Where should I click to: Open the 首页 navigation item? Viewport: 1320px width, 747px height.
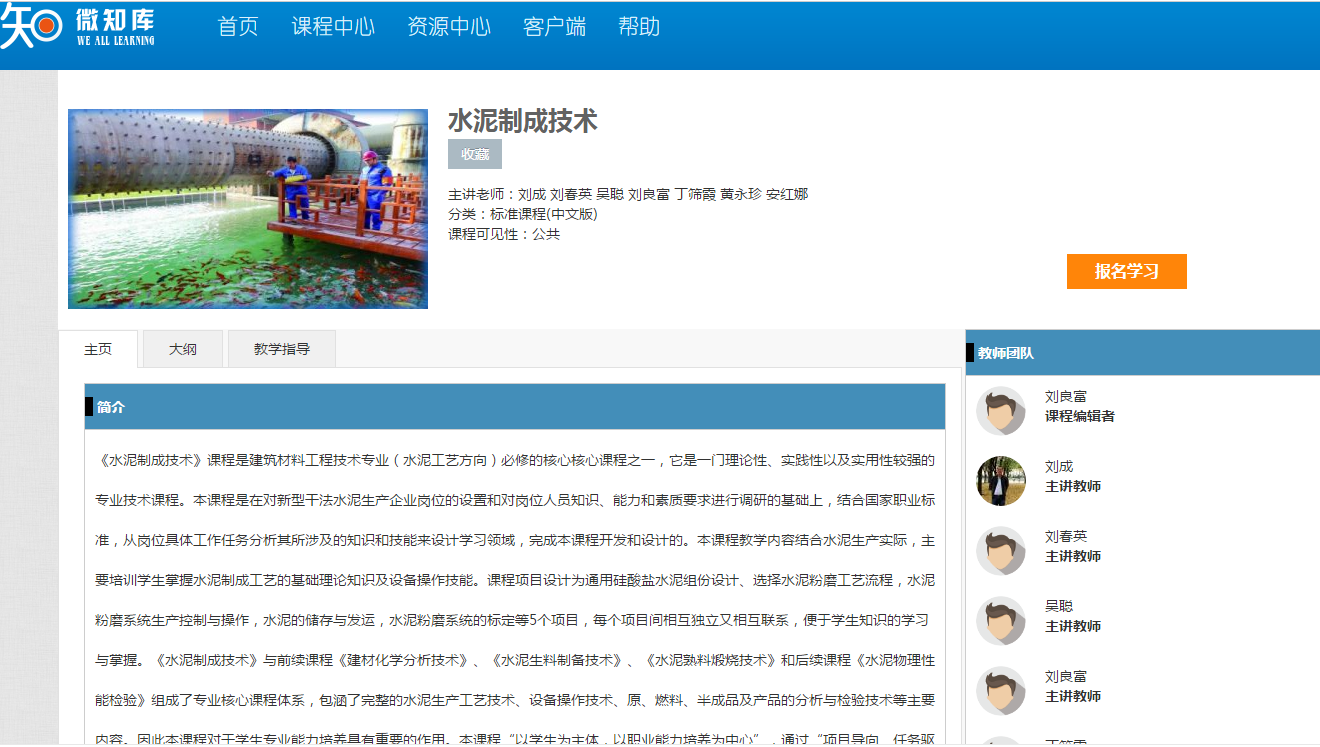[x=238, y=27]
